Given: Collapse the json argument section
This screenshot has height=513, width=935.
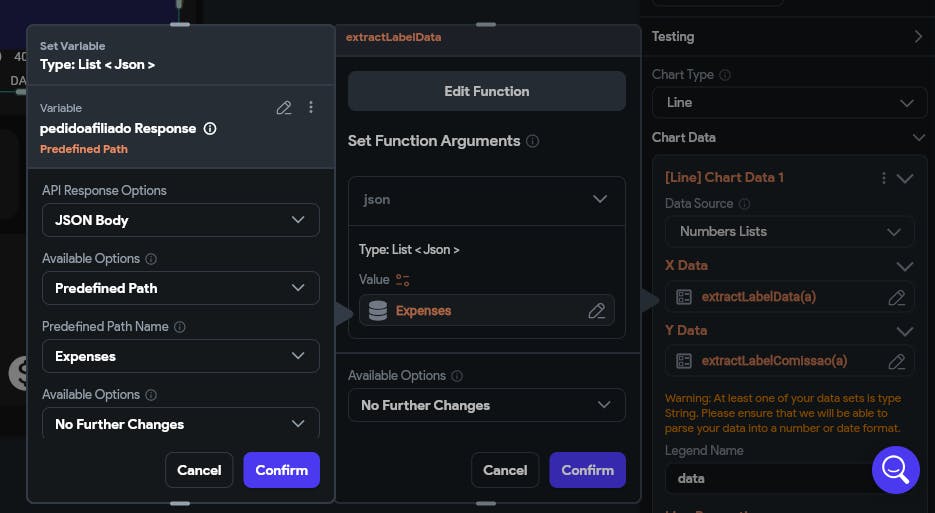Looking at the screenshot, I should pyautogui.click(x=600, y=199).
